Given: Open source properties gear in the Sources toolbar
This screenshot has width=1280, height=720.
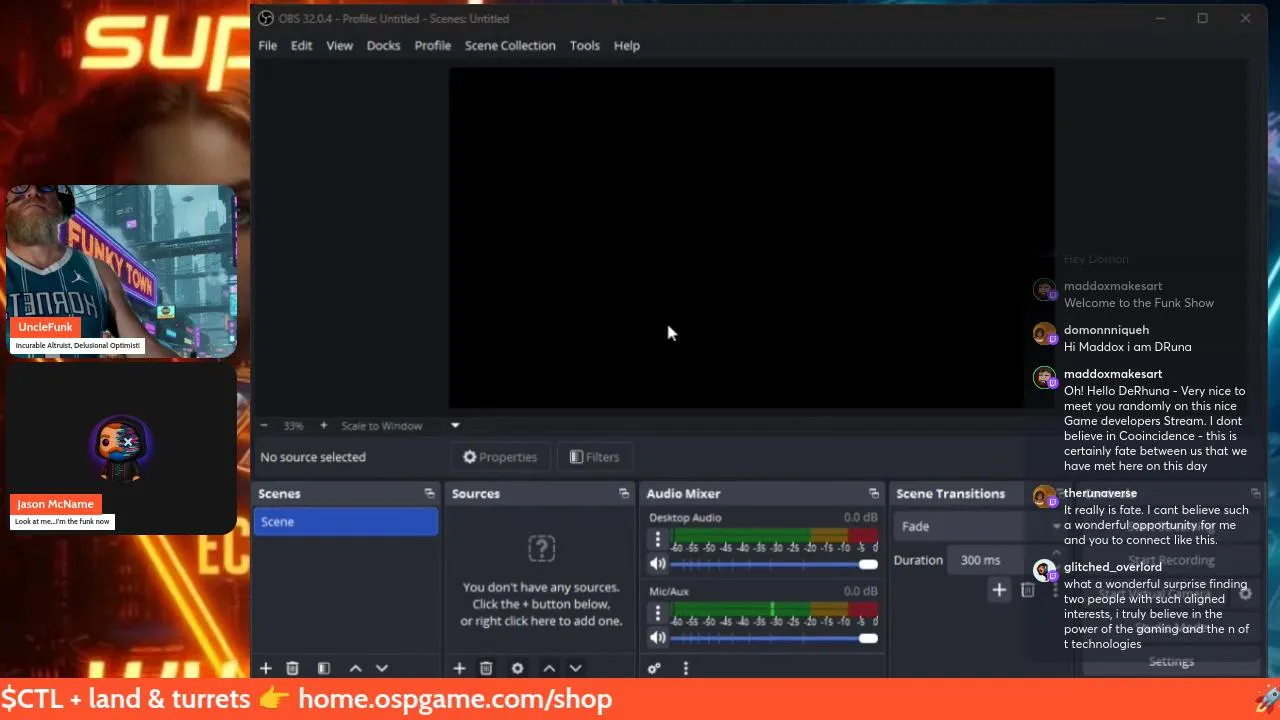Looking at the screenshot, I should click(517, 668).
